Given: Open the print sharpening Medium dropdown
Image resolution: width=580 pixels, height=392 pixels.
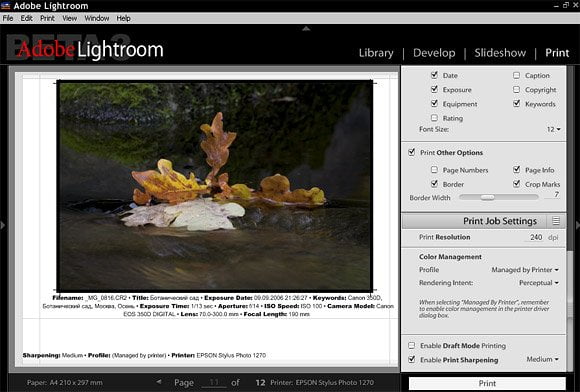Looking at the screenshot, I should (542, 359).
